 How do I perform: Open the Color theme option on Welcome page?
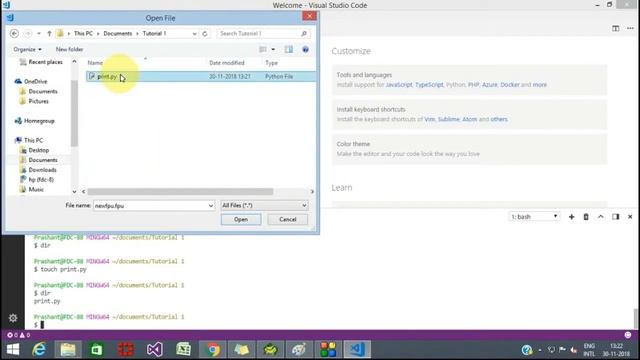(x=469, y=149)
